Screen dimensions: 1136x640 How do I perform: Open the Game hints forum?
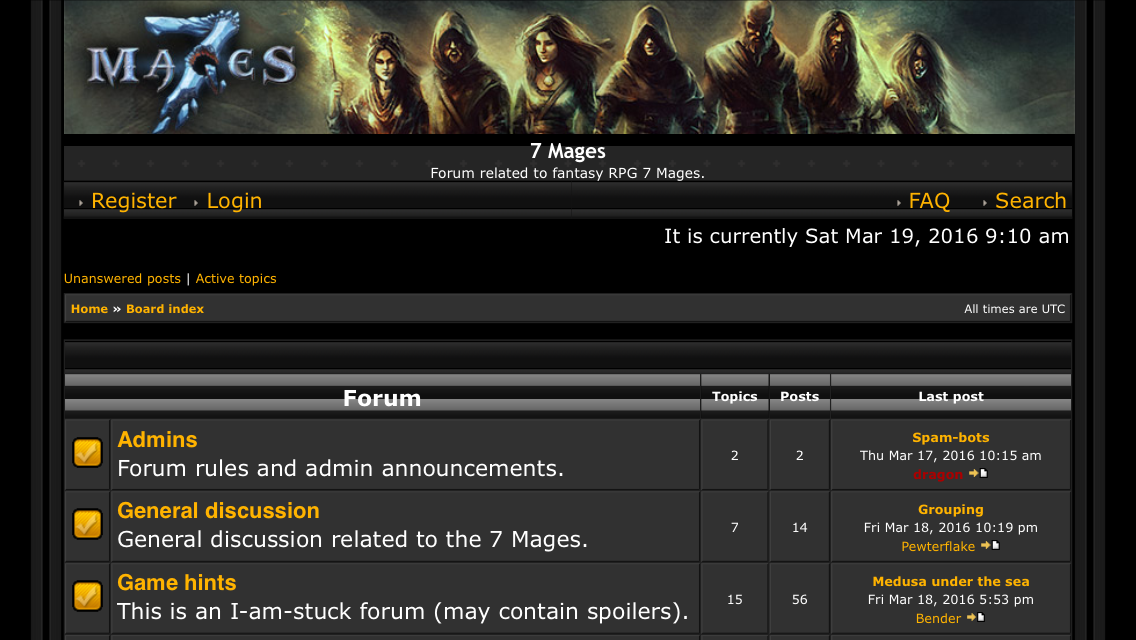177,582
